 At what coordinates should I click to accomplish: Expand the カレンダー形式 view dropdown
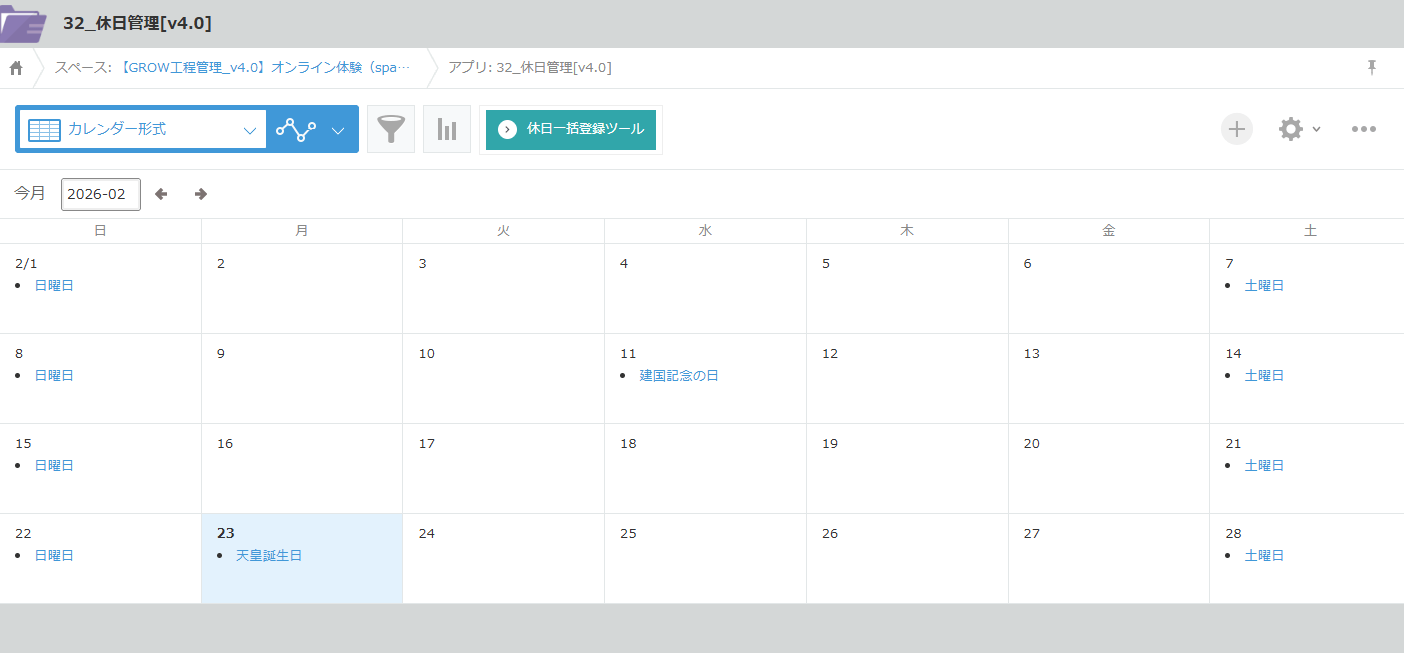tap(250, 130)
